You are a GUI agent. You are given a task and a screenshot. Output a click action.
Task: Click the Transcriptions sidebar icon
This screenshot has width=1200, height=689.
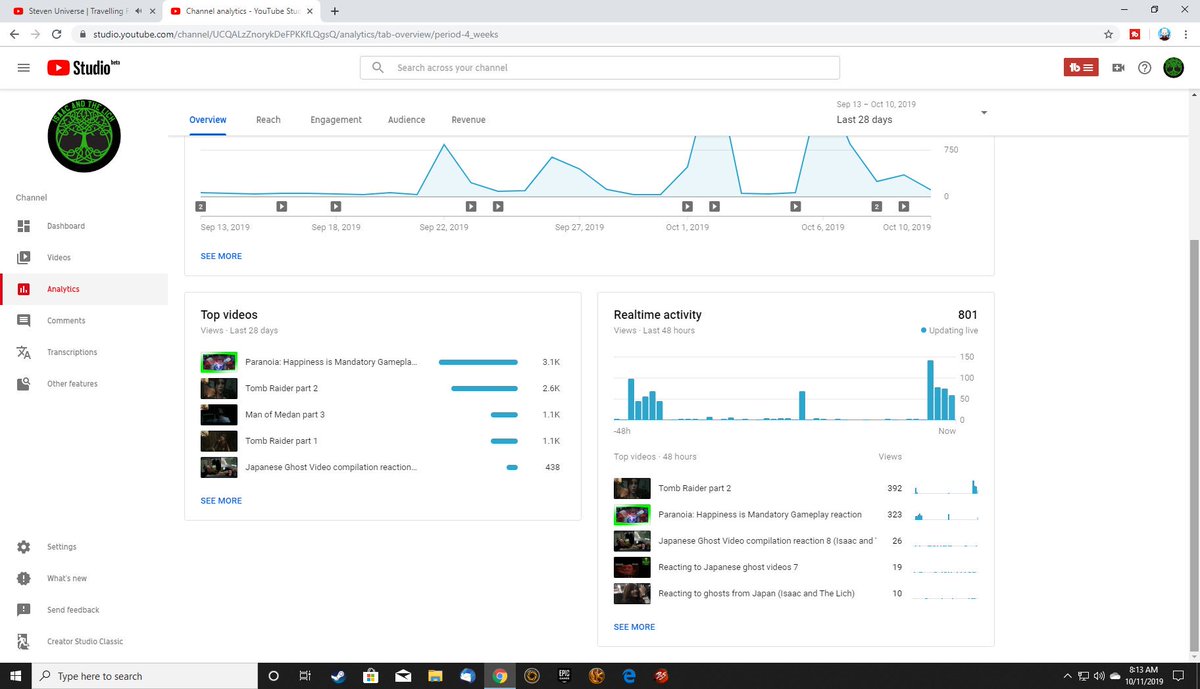click(x=24, y=352)
